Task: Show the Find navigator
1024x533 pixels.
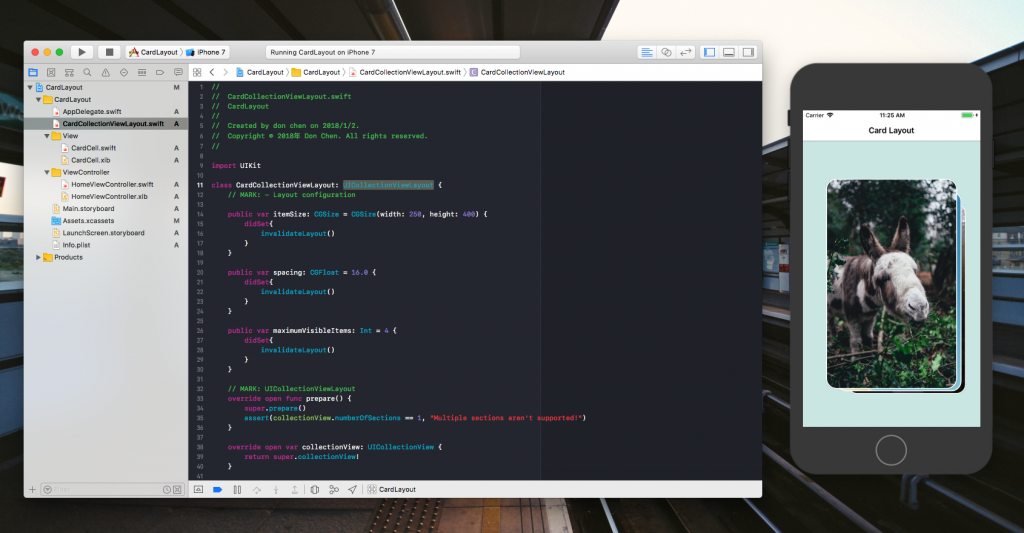Action: point(87,73)
